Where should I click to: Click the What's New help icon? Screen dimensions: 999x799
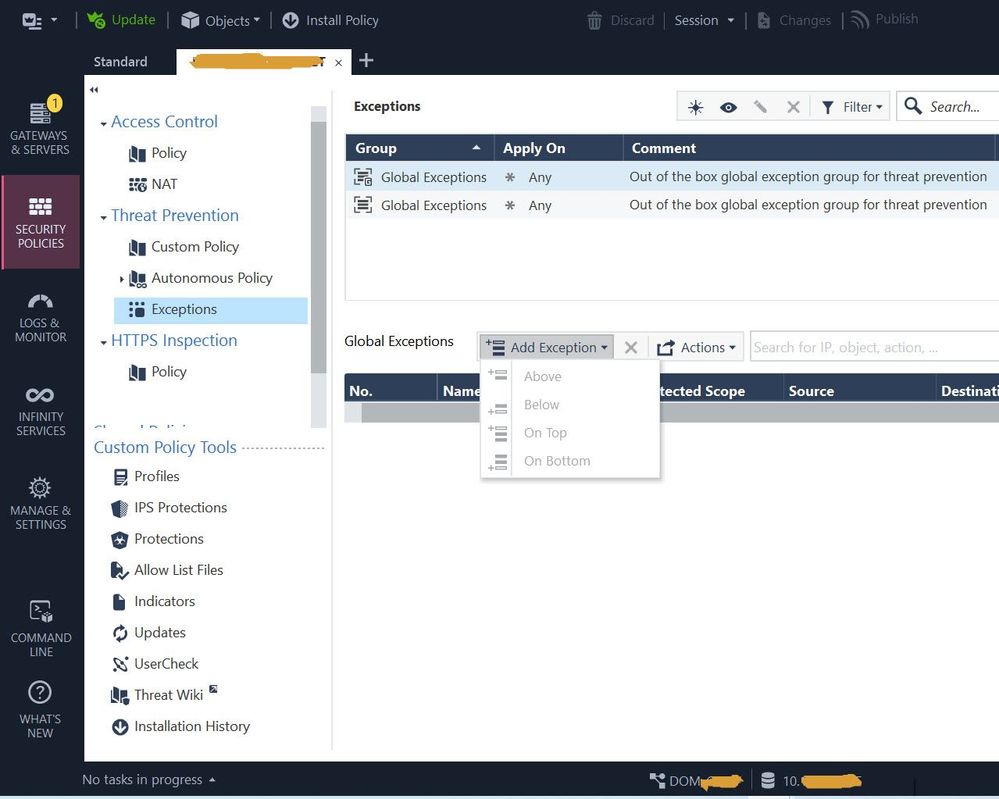40,709
